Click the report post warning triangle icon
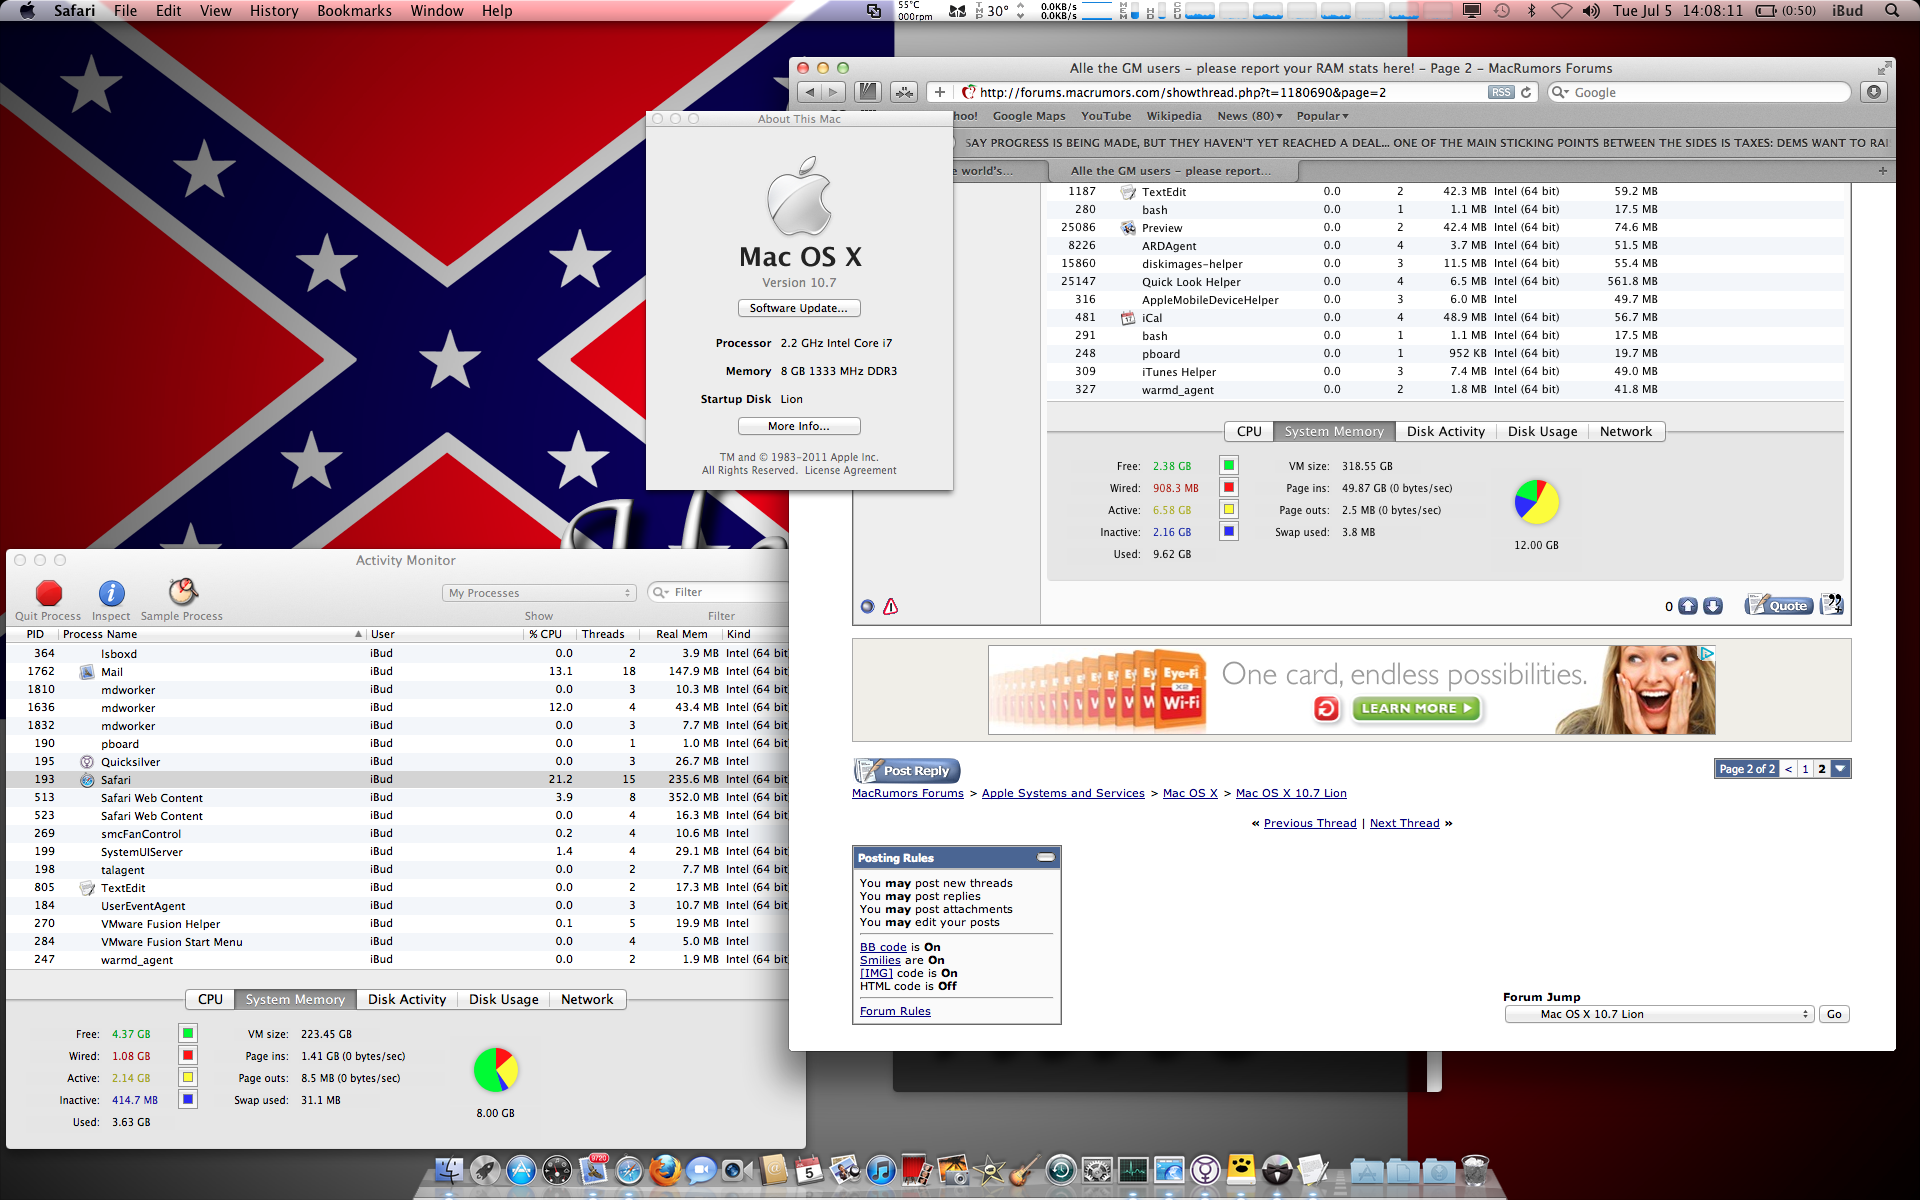The width and height of the screenshot is (1920, 1200). [x=890, y=606]
